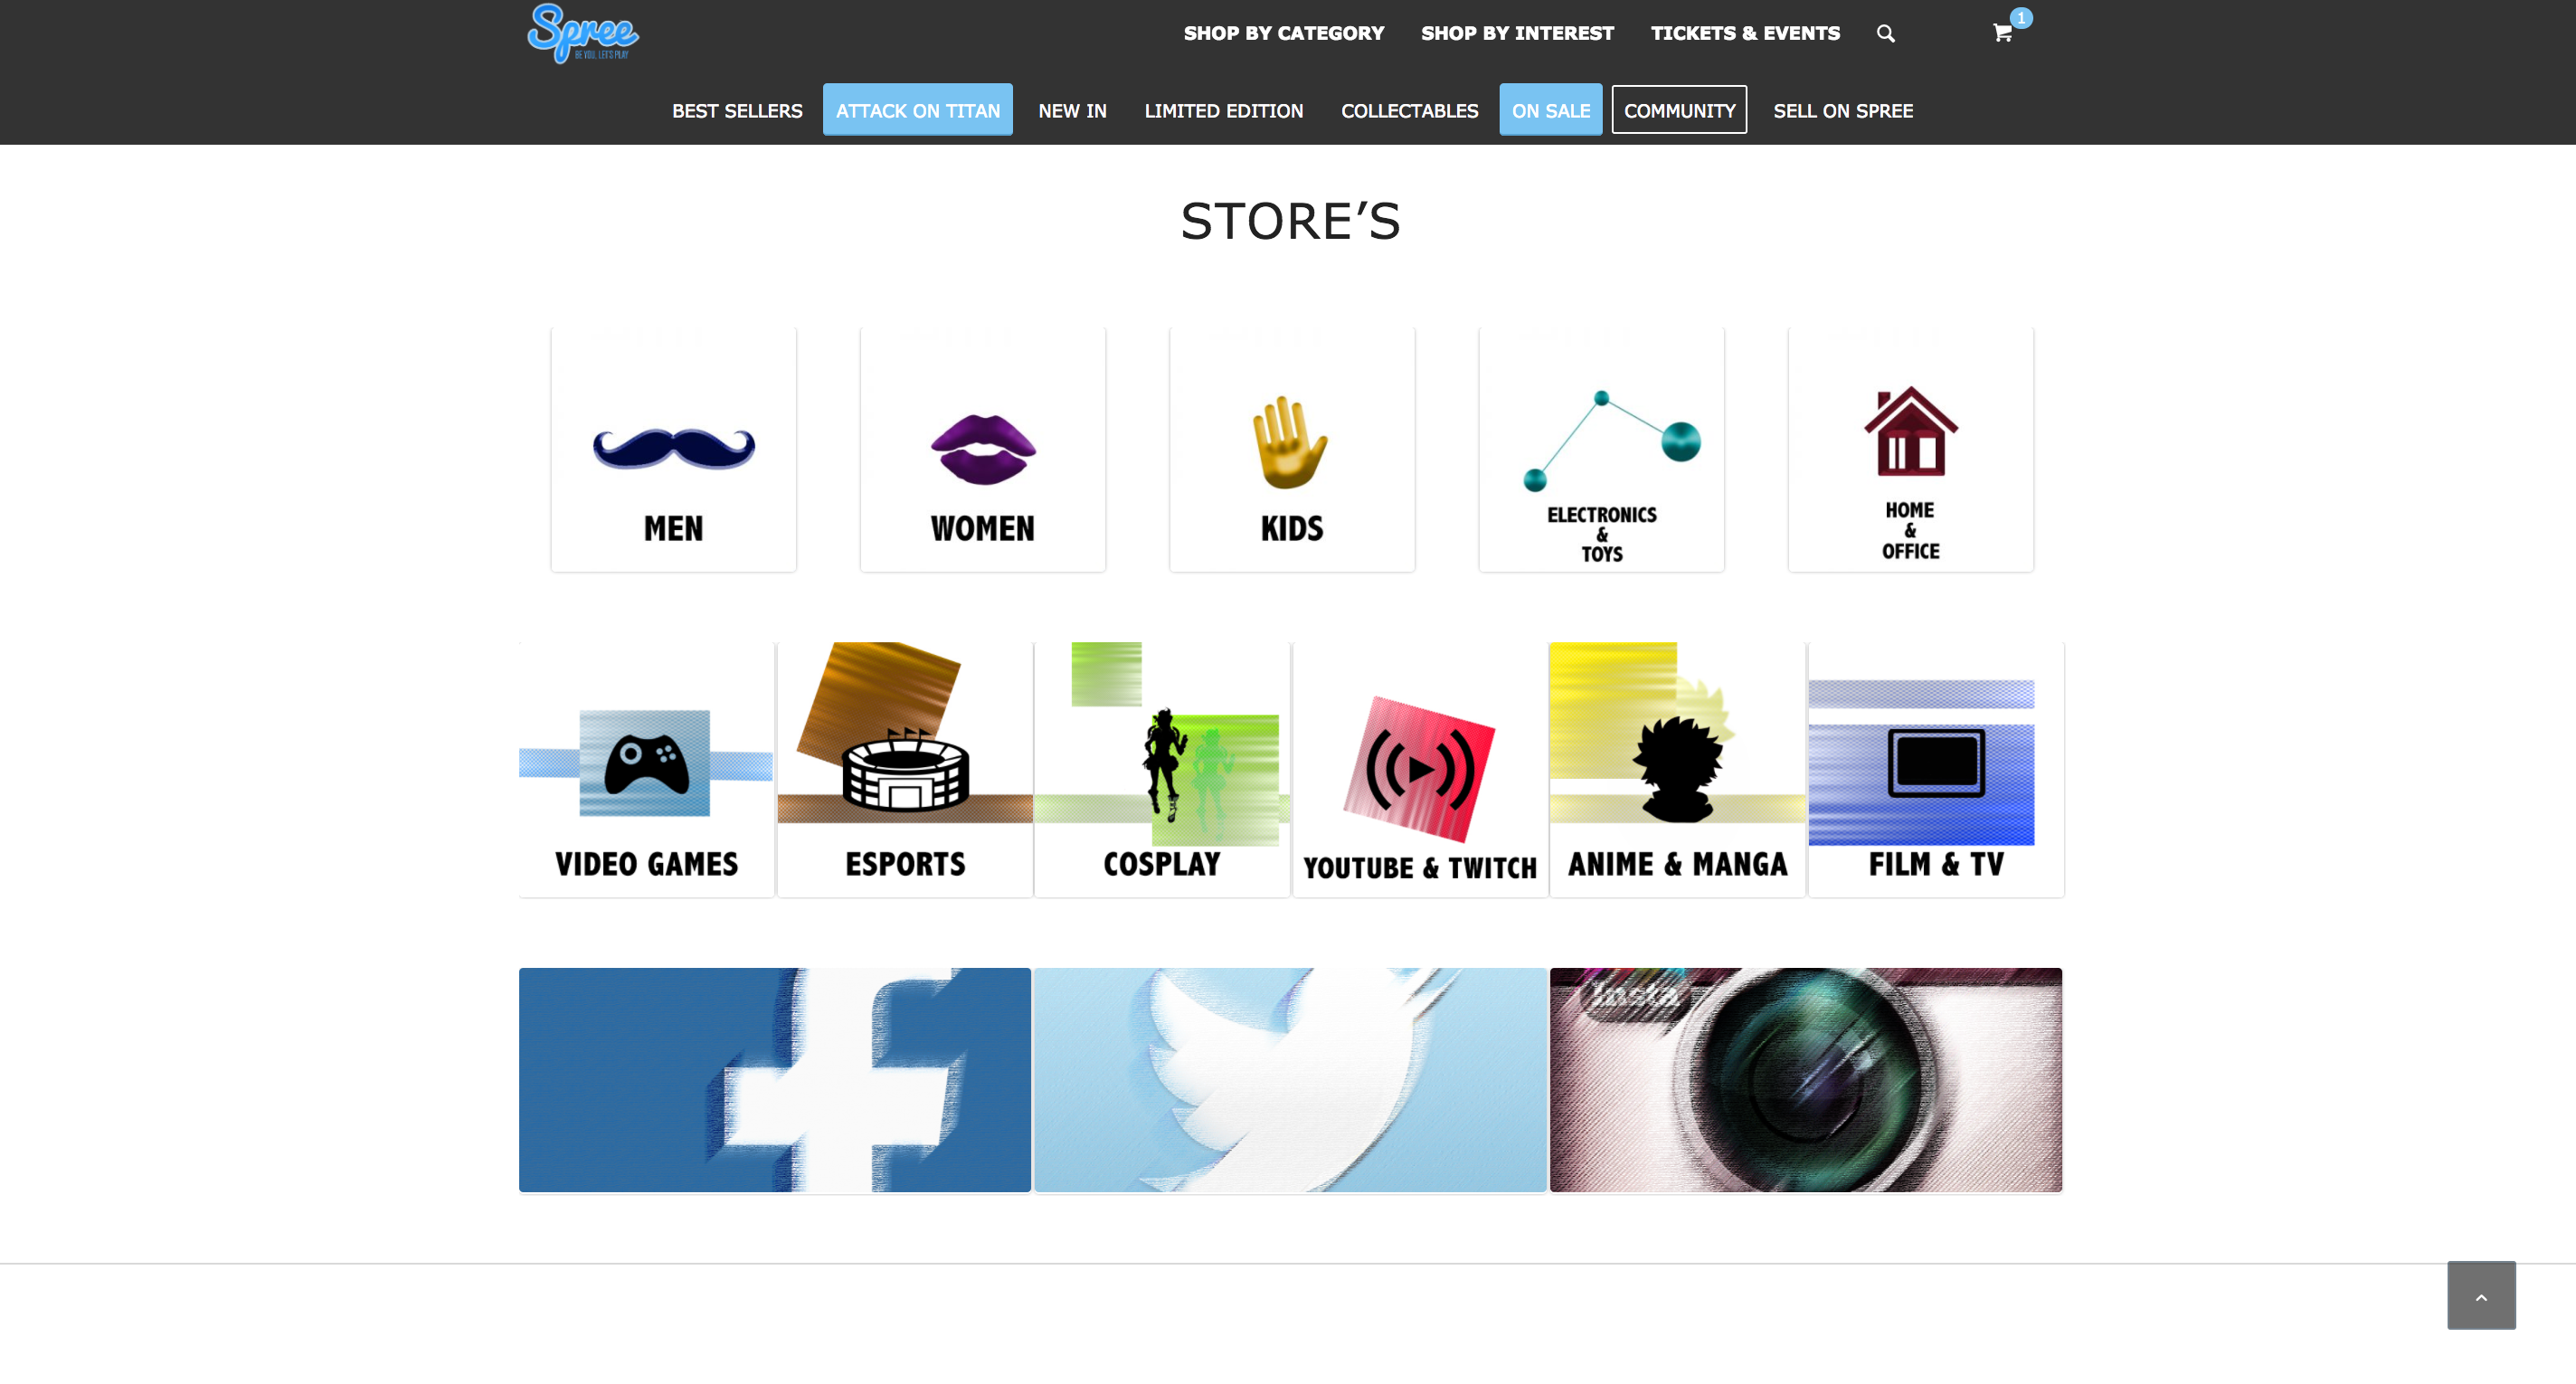Open Shop By Interest menu
The width and height of the screenshot is (2576, 1384).
pos(1517,34)
